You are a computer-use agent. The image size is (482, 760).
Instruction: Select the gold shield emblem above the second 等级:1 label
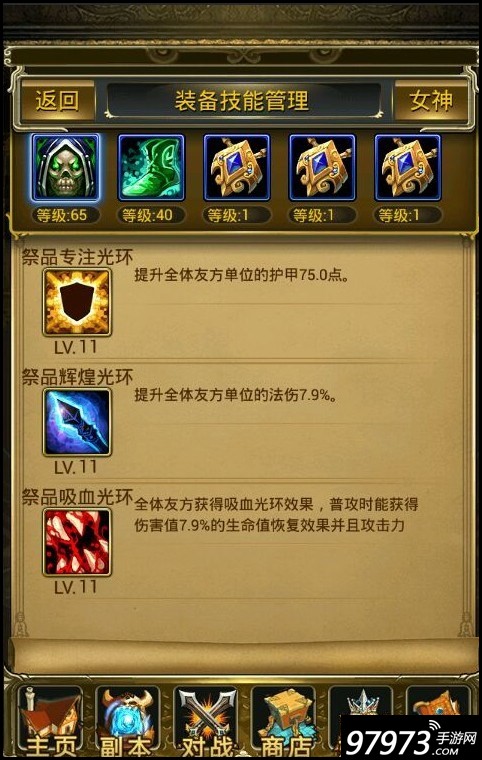coord(322,168)
